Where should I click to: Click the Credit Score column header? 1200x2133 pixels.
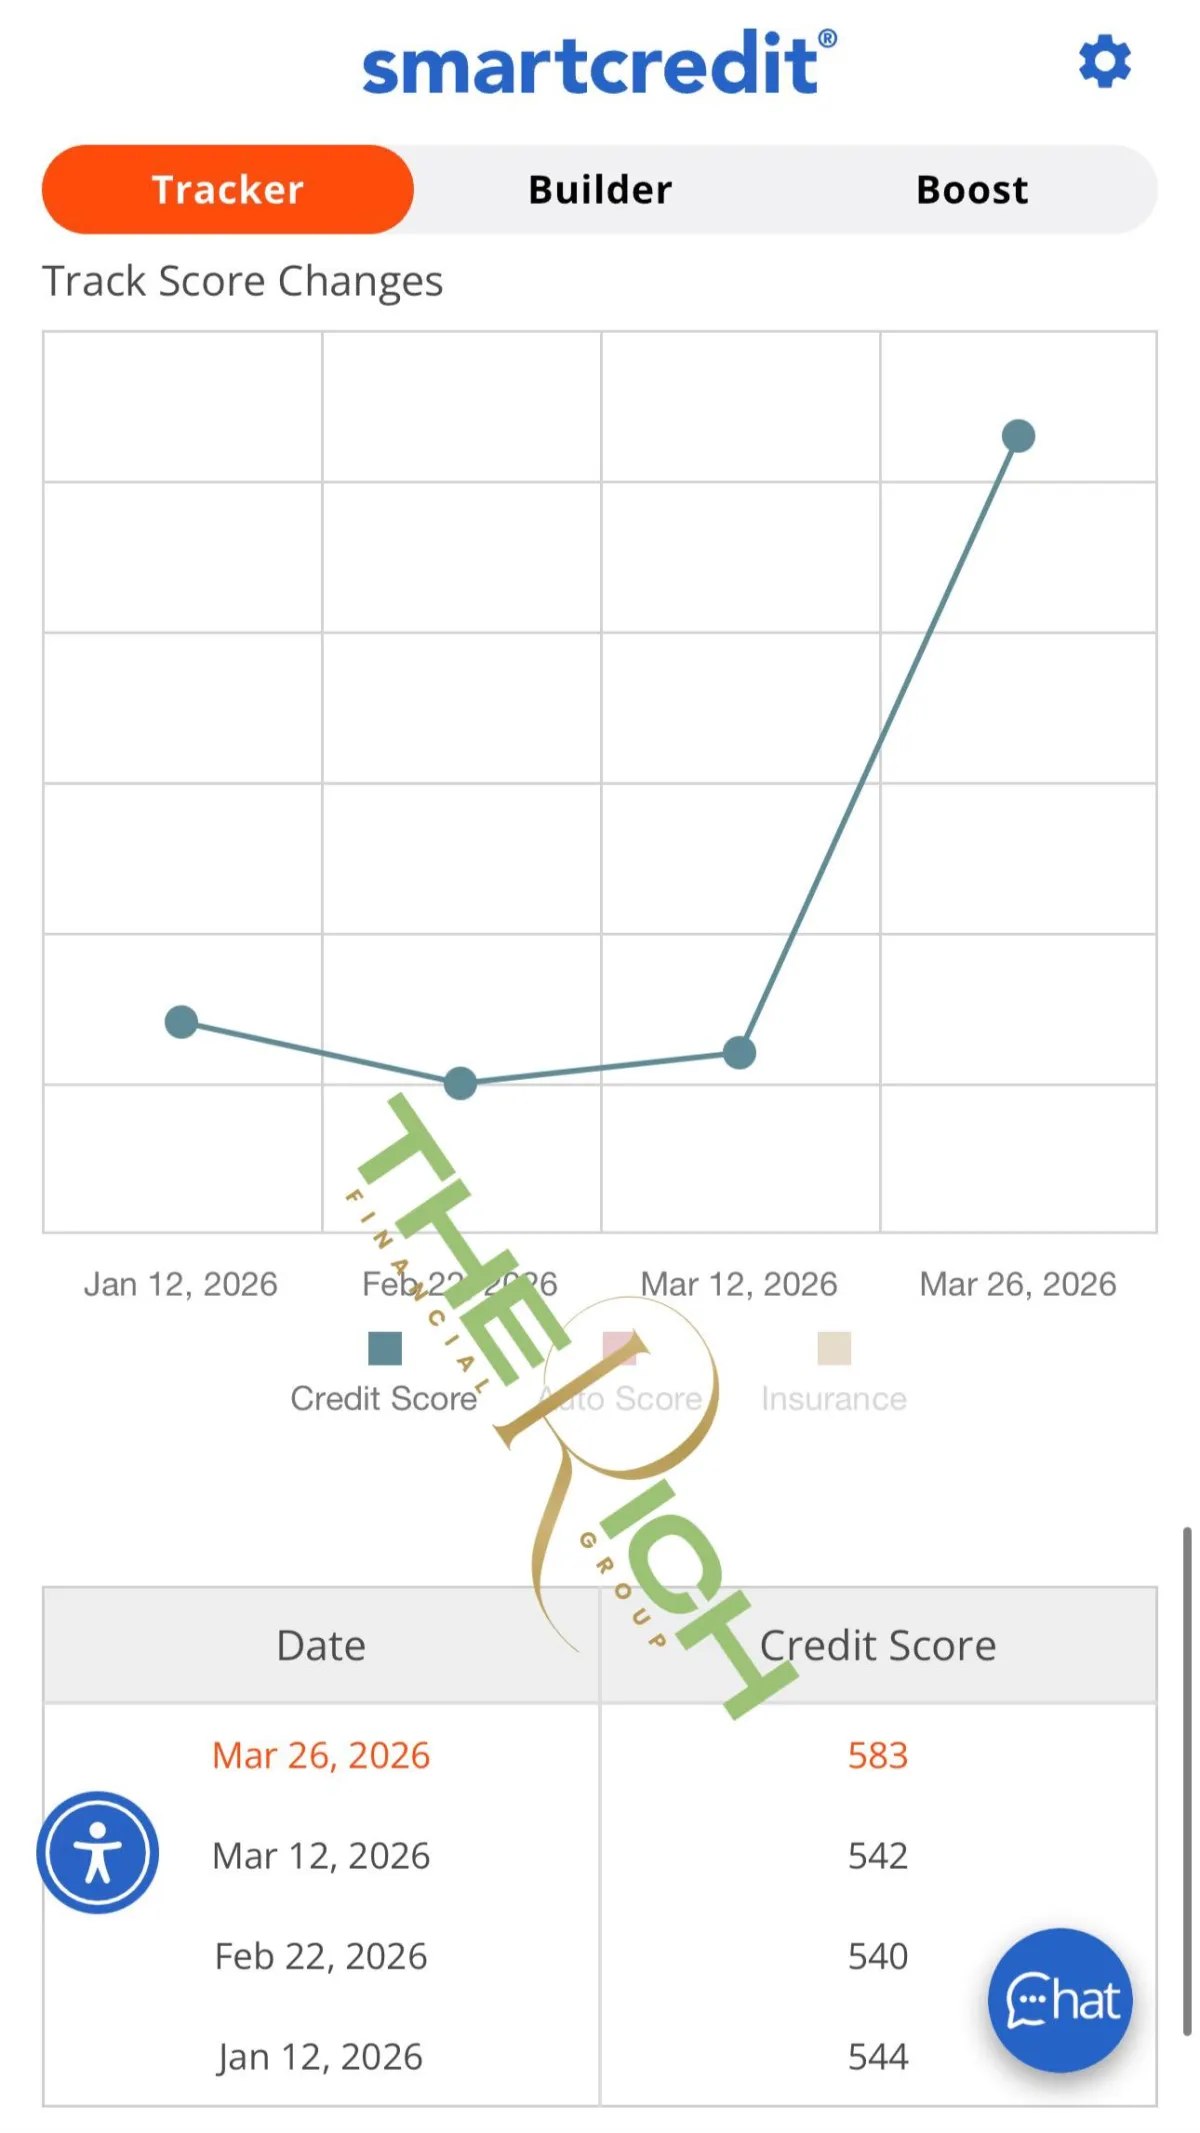878,1645
